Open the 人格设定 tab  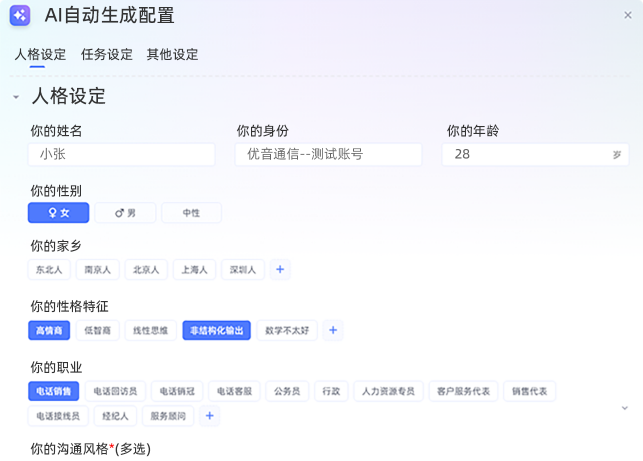pos(40,55)
